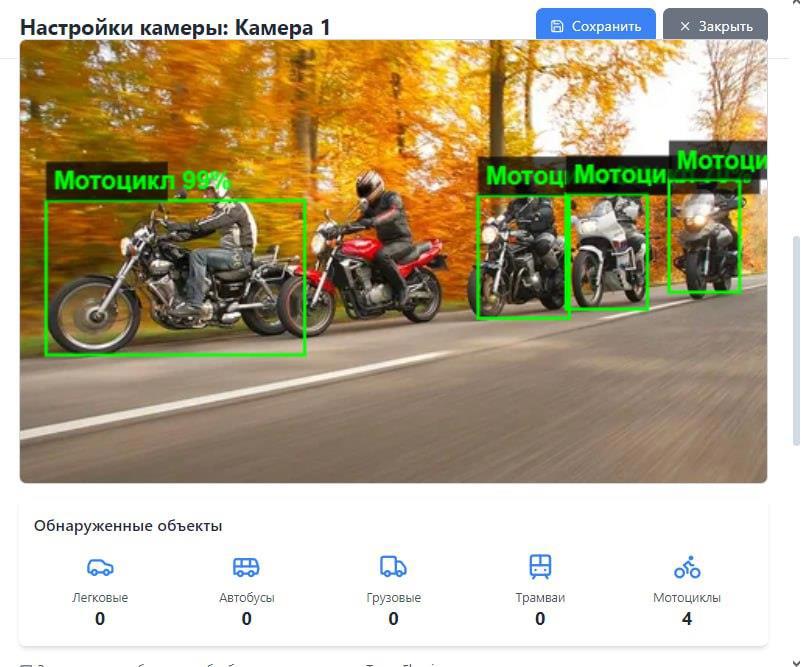Click the Легковые count value 0
Screen dimensions: 801x667
pyautogui.click(x=100, y=619)
